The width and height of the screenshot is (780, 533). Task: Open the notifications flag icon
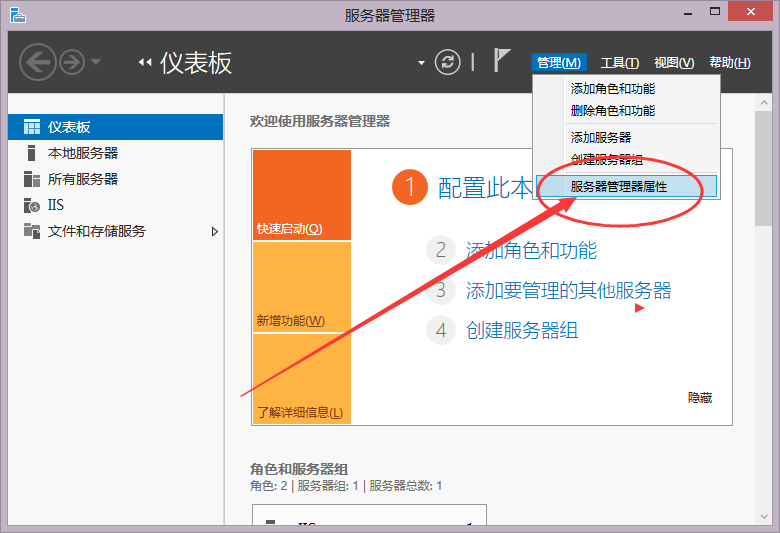coord(501,60)
